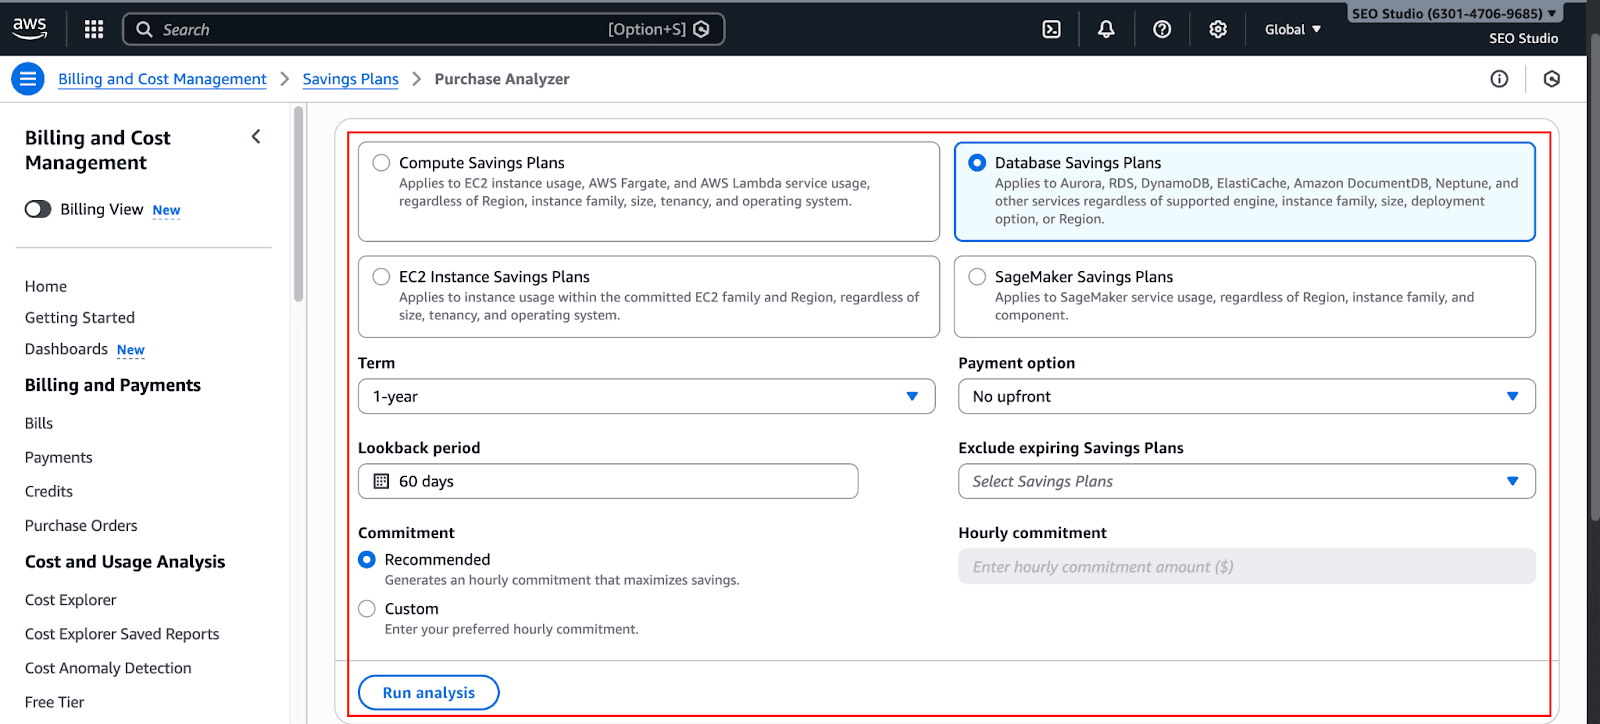Open Dashboards in the sidebar
Viewport: 1600px width, 724px height.
click(66, 349)
